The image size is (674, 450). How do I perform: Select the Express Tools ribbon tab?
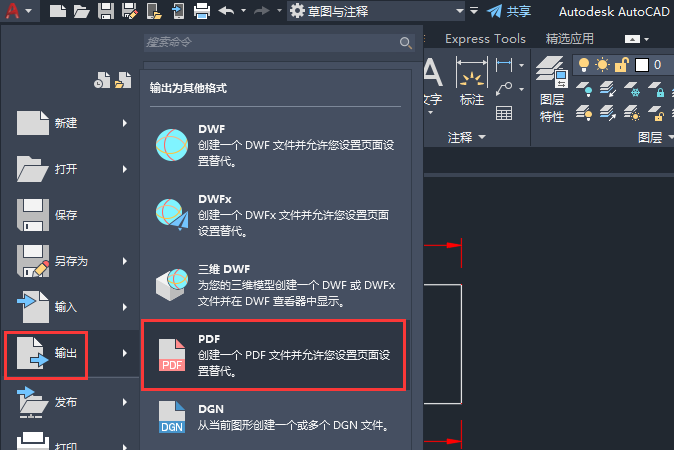tap(485, 39)
